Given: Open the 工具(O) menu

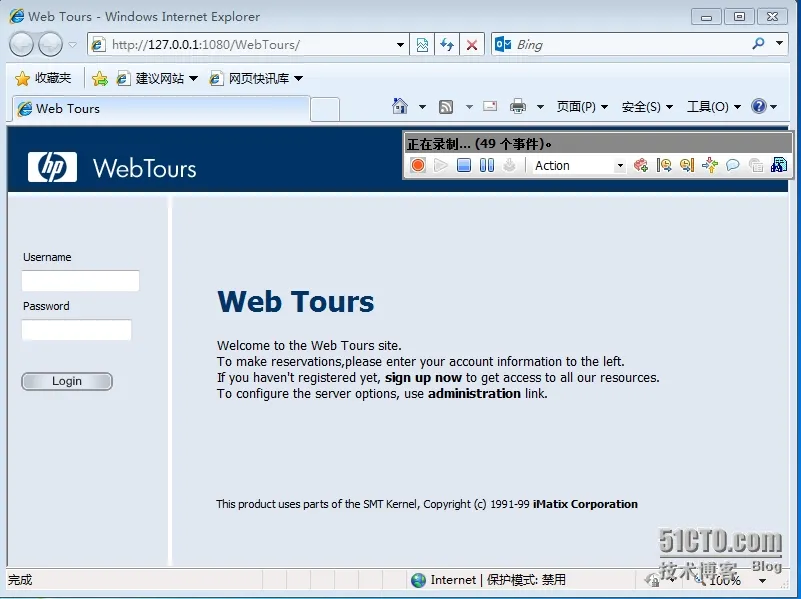Looking at the screenshot, I should (x=714, y=107).
